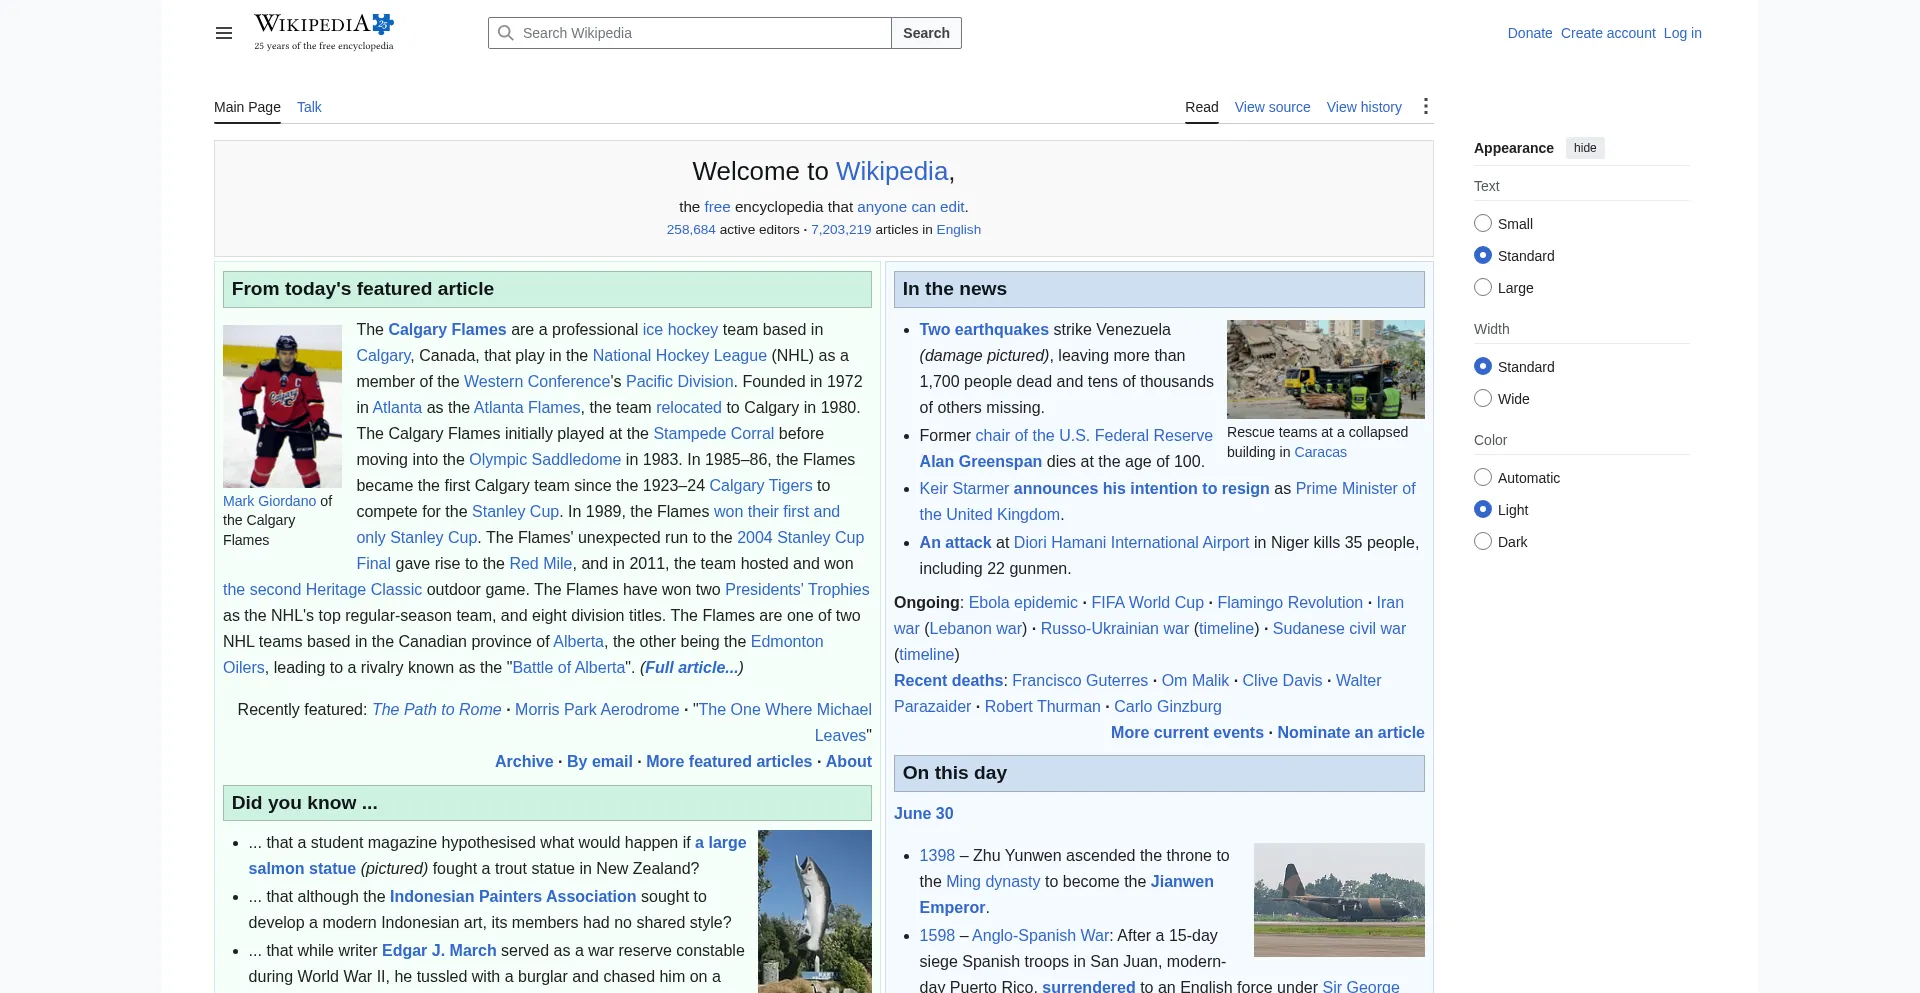Viewport: 1920px width, 993px height.
Task: Open the Battle of Alberta link
Action: pos(569,667)
